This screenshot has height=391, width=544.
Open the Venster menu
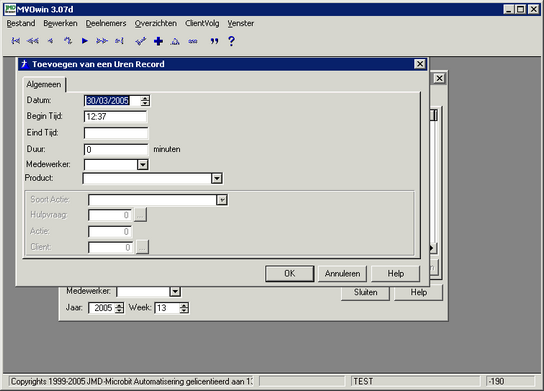241,23
